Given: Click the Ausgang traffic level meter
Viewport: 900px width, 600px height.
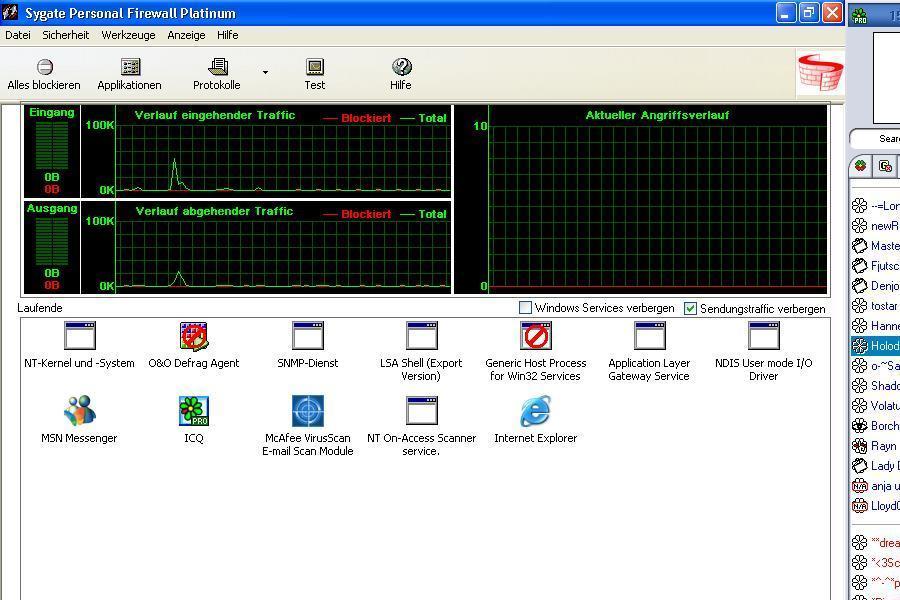Looking at the screenshot, I should [52, 242].
